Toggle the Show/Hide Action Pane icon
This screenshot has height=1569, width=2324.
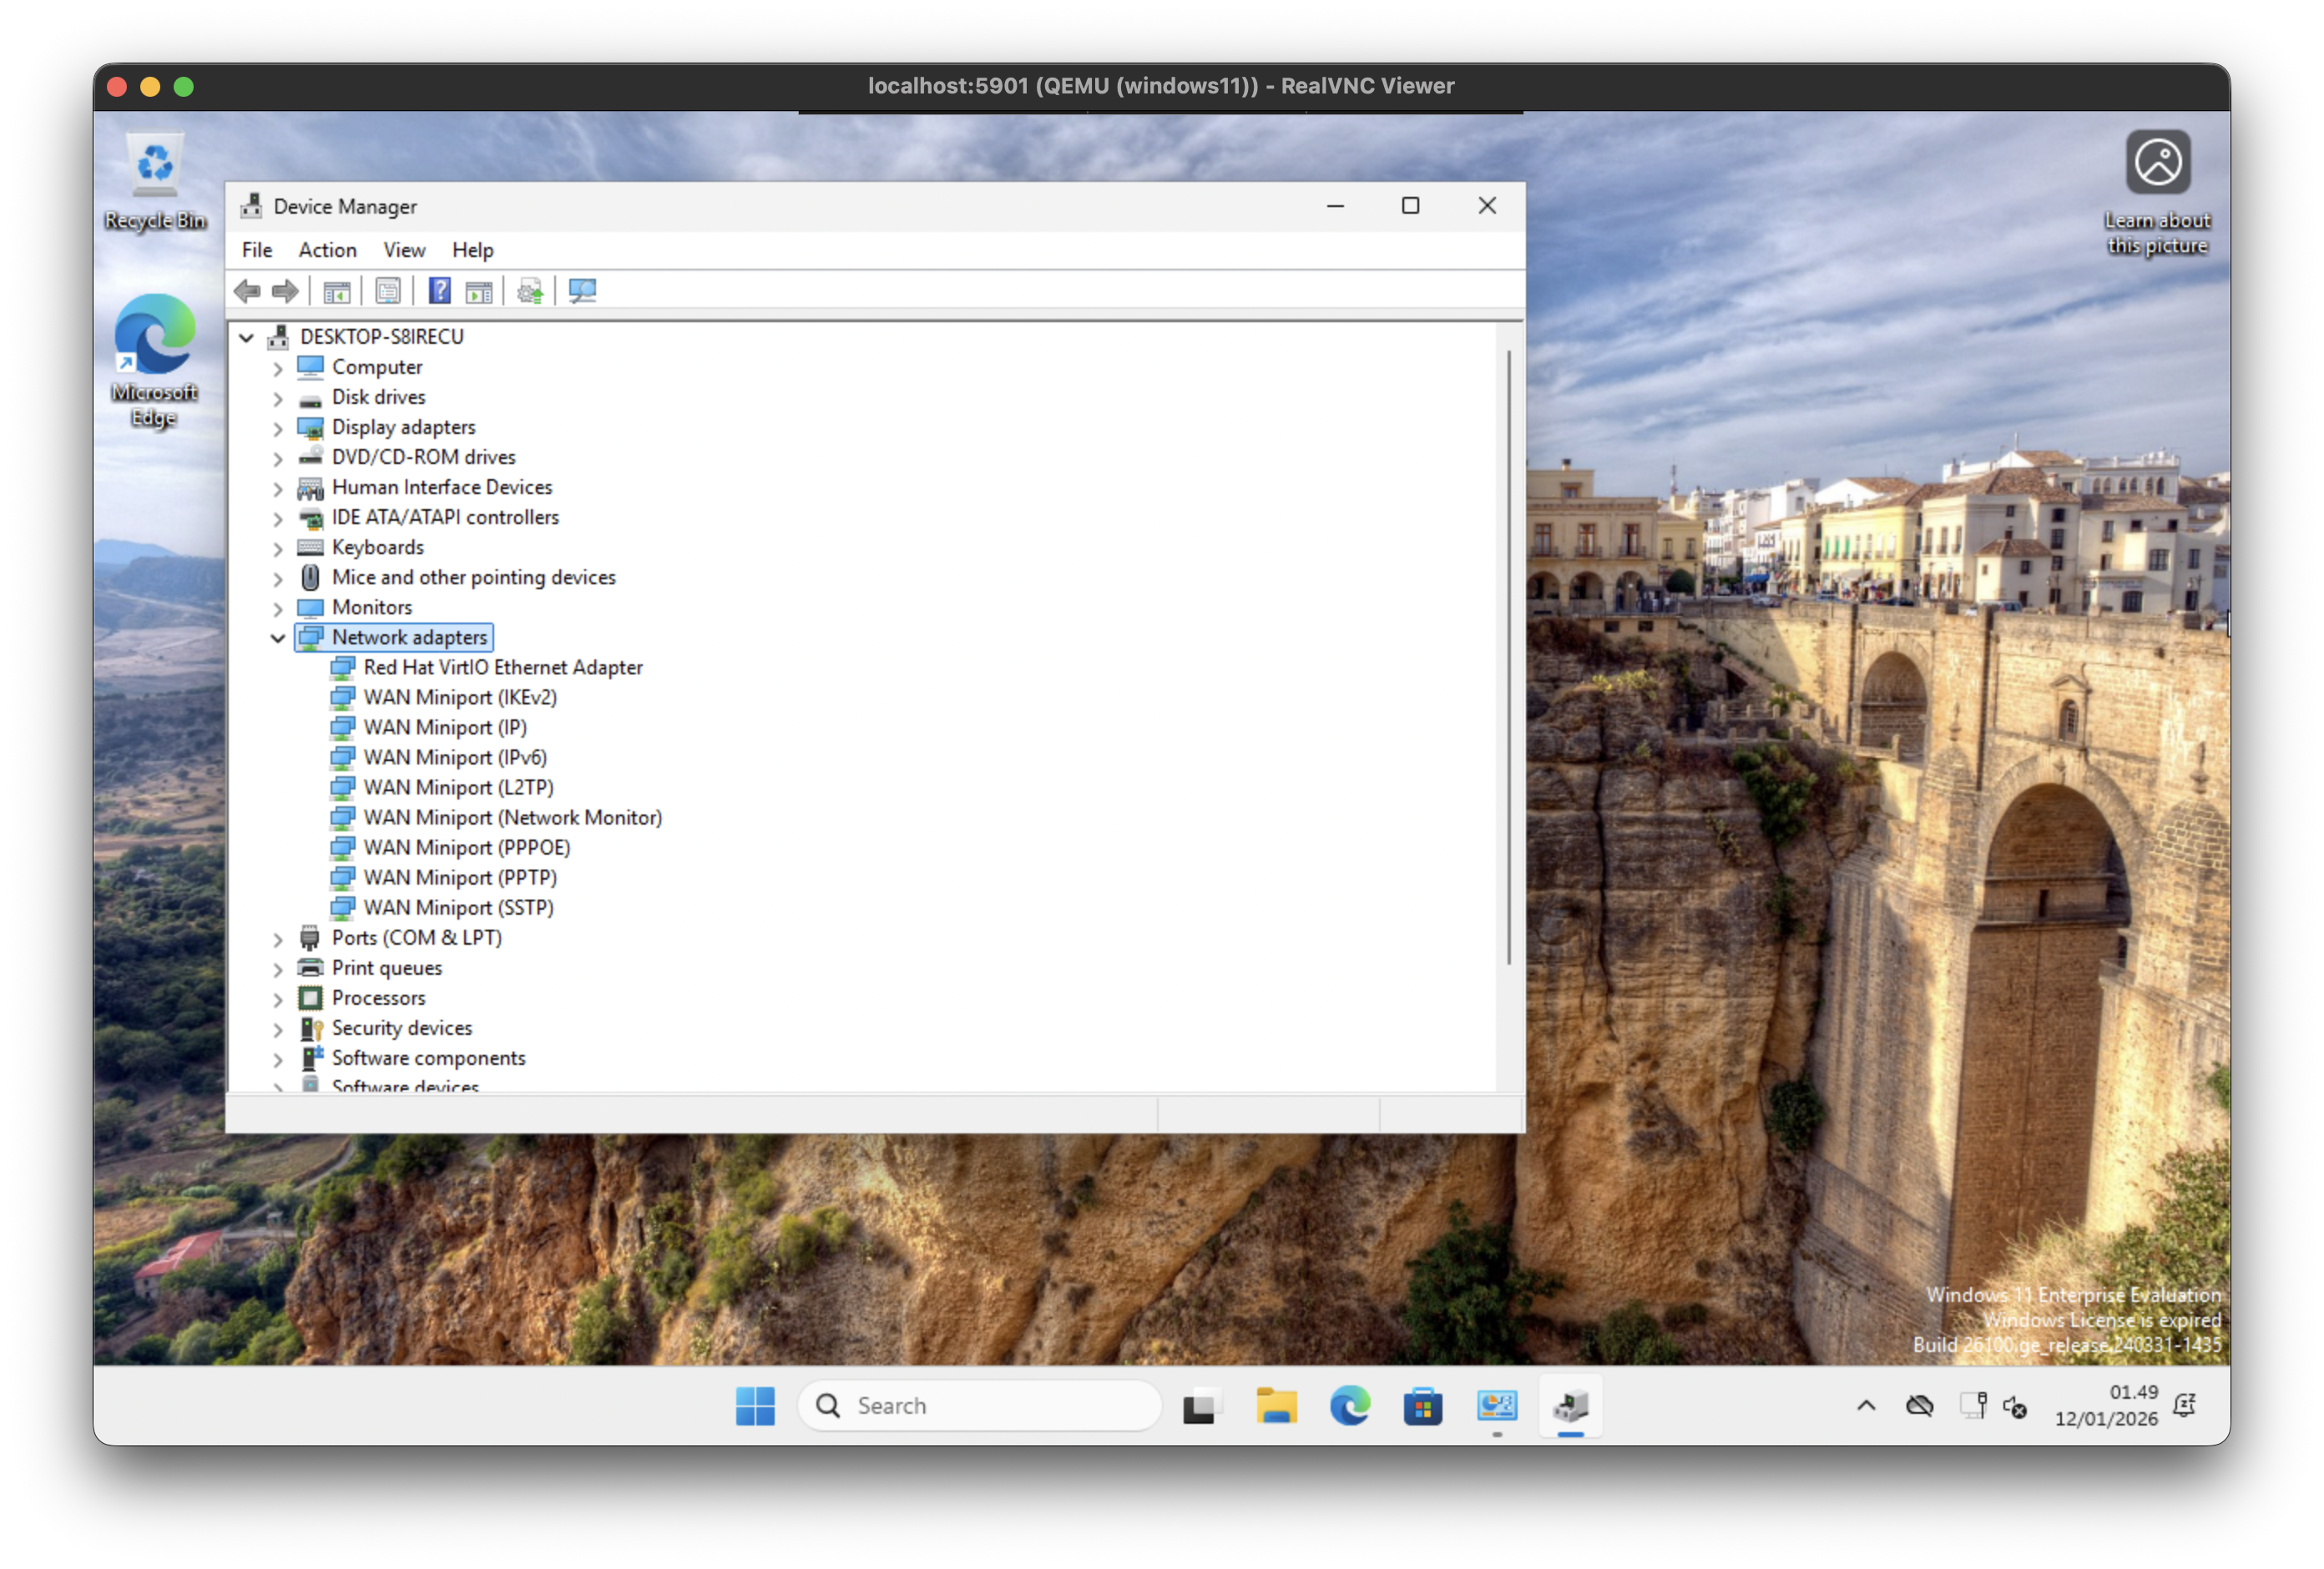[x=479, y=291]
